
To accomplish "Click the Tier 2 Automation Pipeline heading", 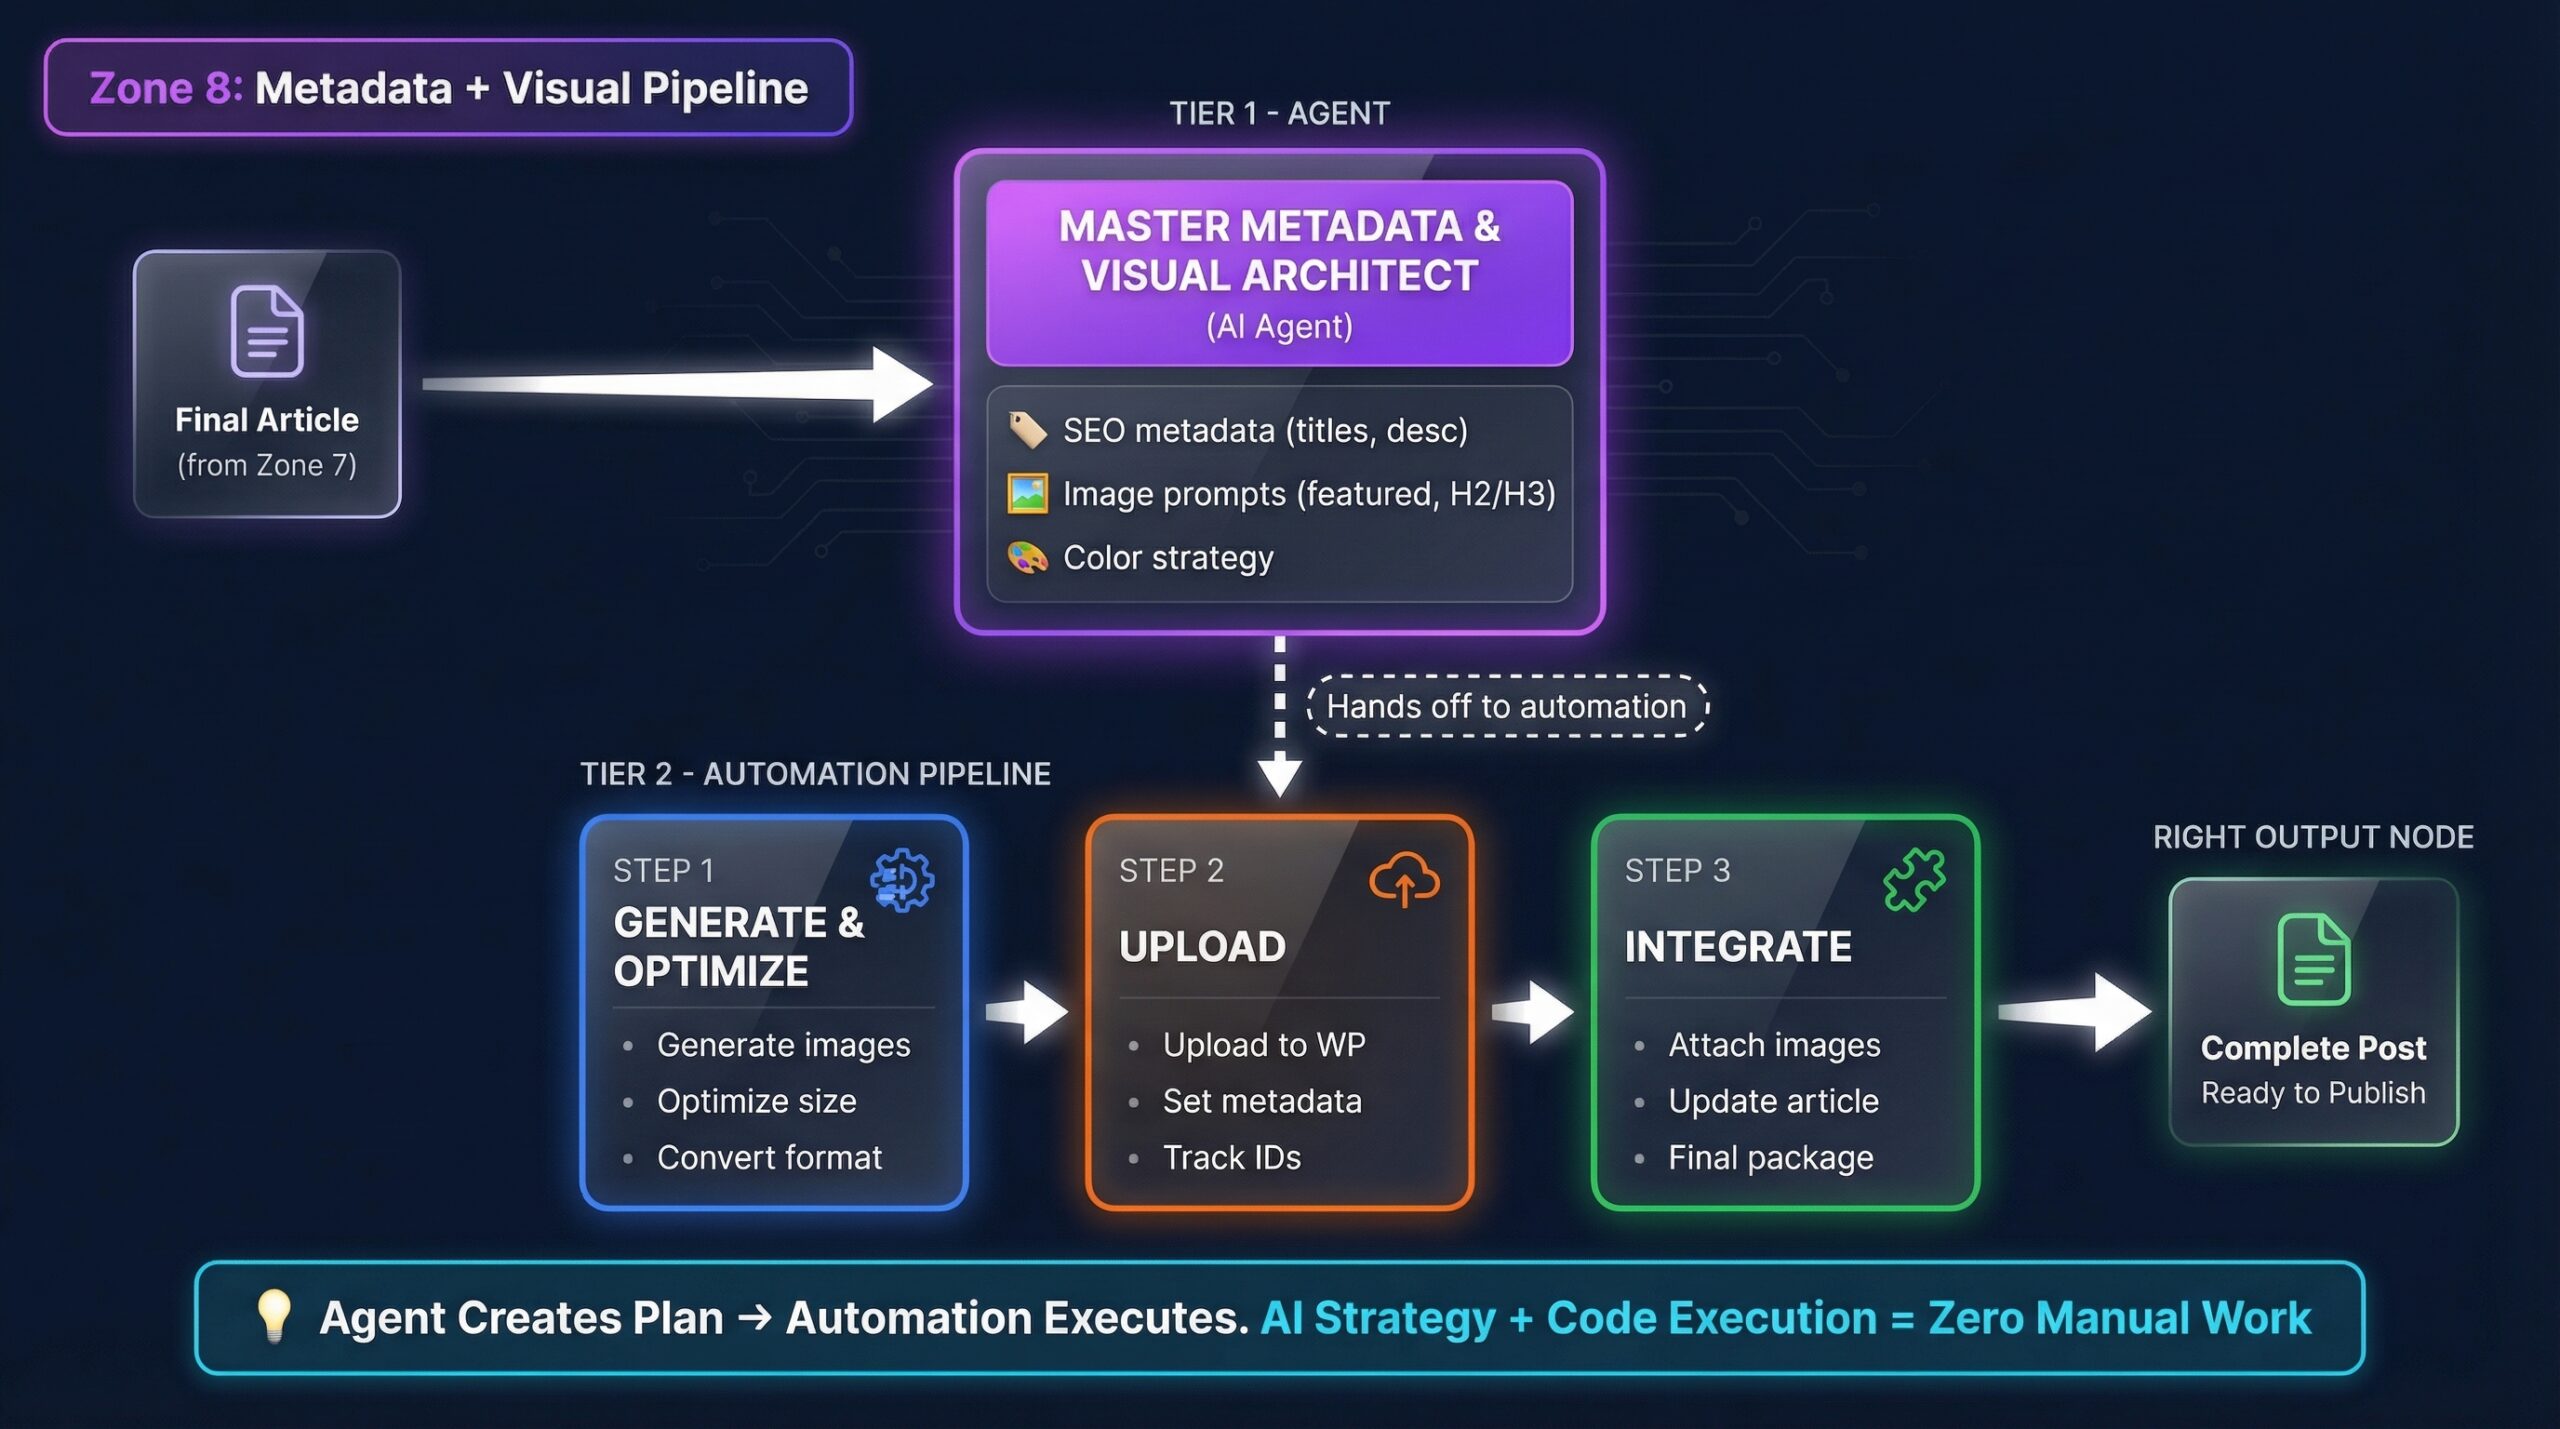I will click(x=815, y=773).
